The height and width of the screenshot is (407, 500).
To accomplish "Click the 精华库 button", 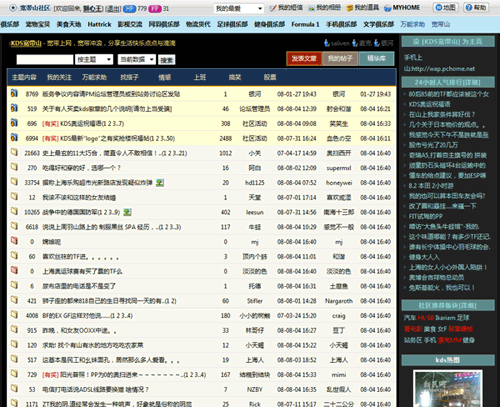I will pyautogui.click(x=377, y=59).
